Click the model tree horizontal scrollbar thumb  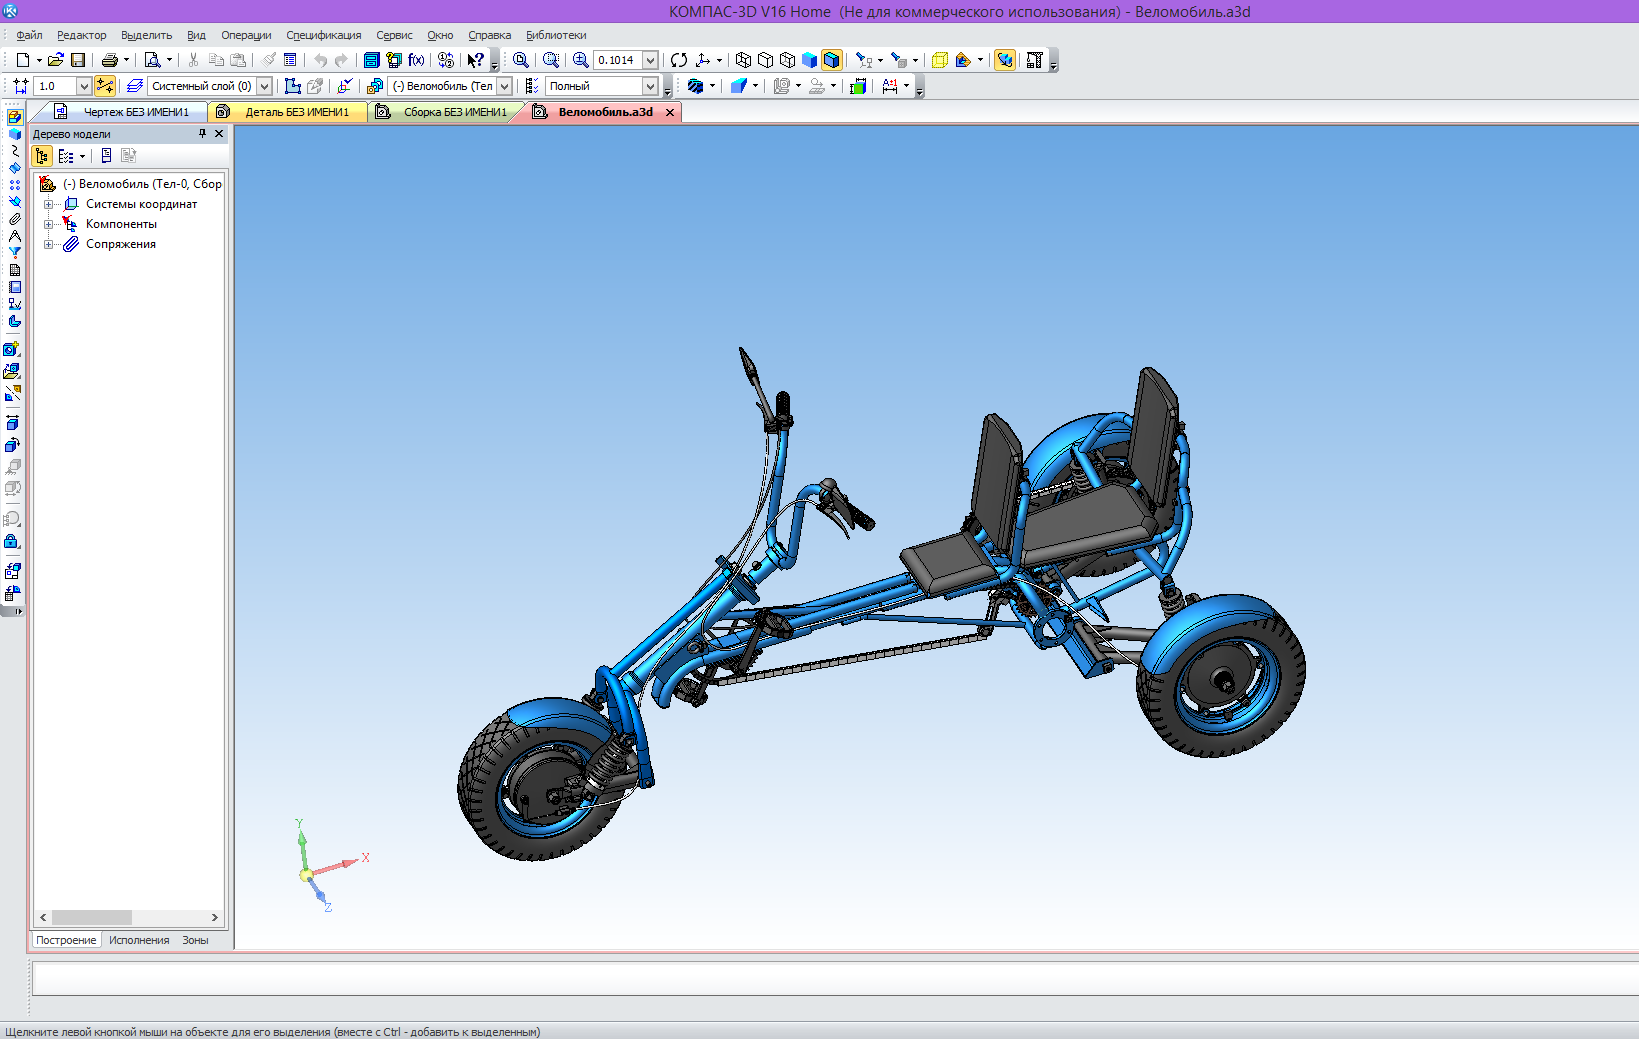point(92,917)
